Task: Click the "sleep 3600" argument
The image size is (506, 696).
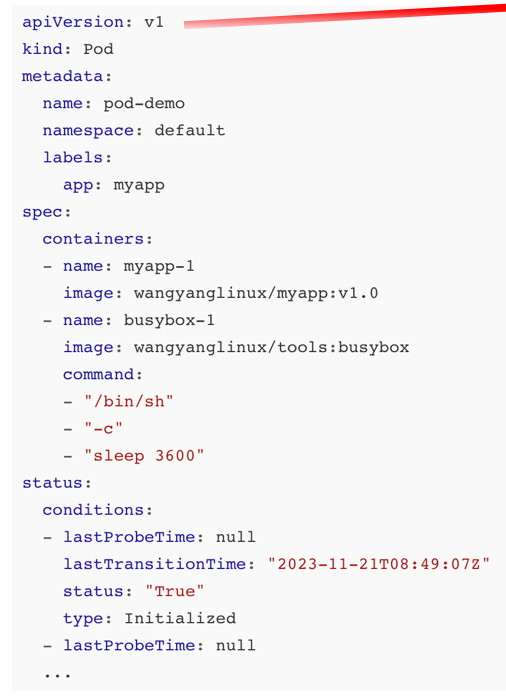Action: pos(144,456)
